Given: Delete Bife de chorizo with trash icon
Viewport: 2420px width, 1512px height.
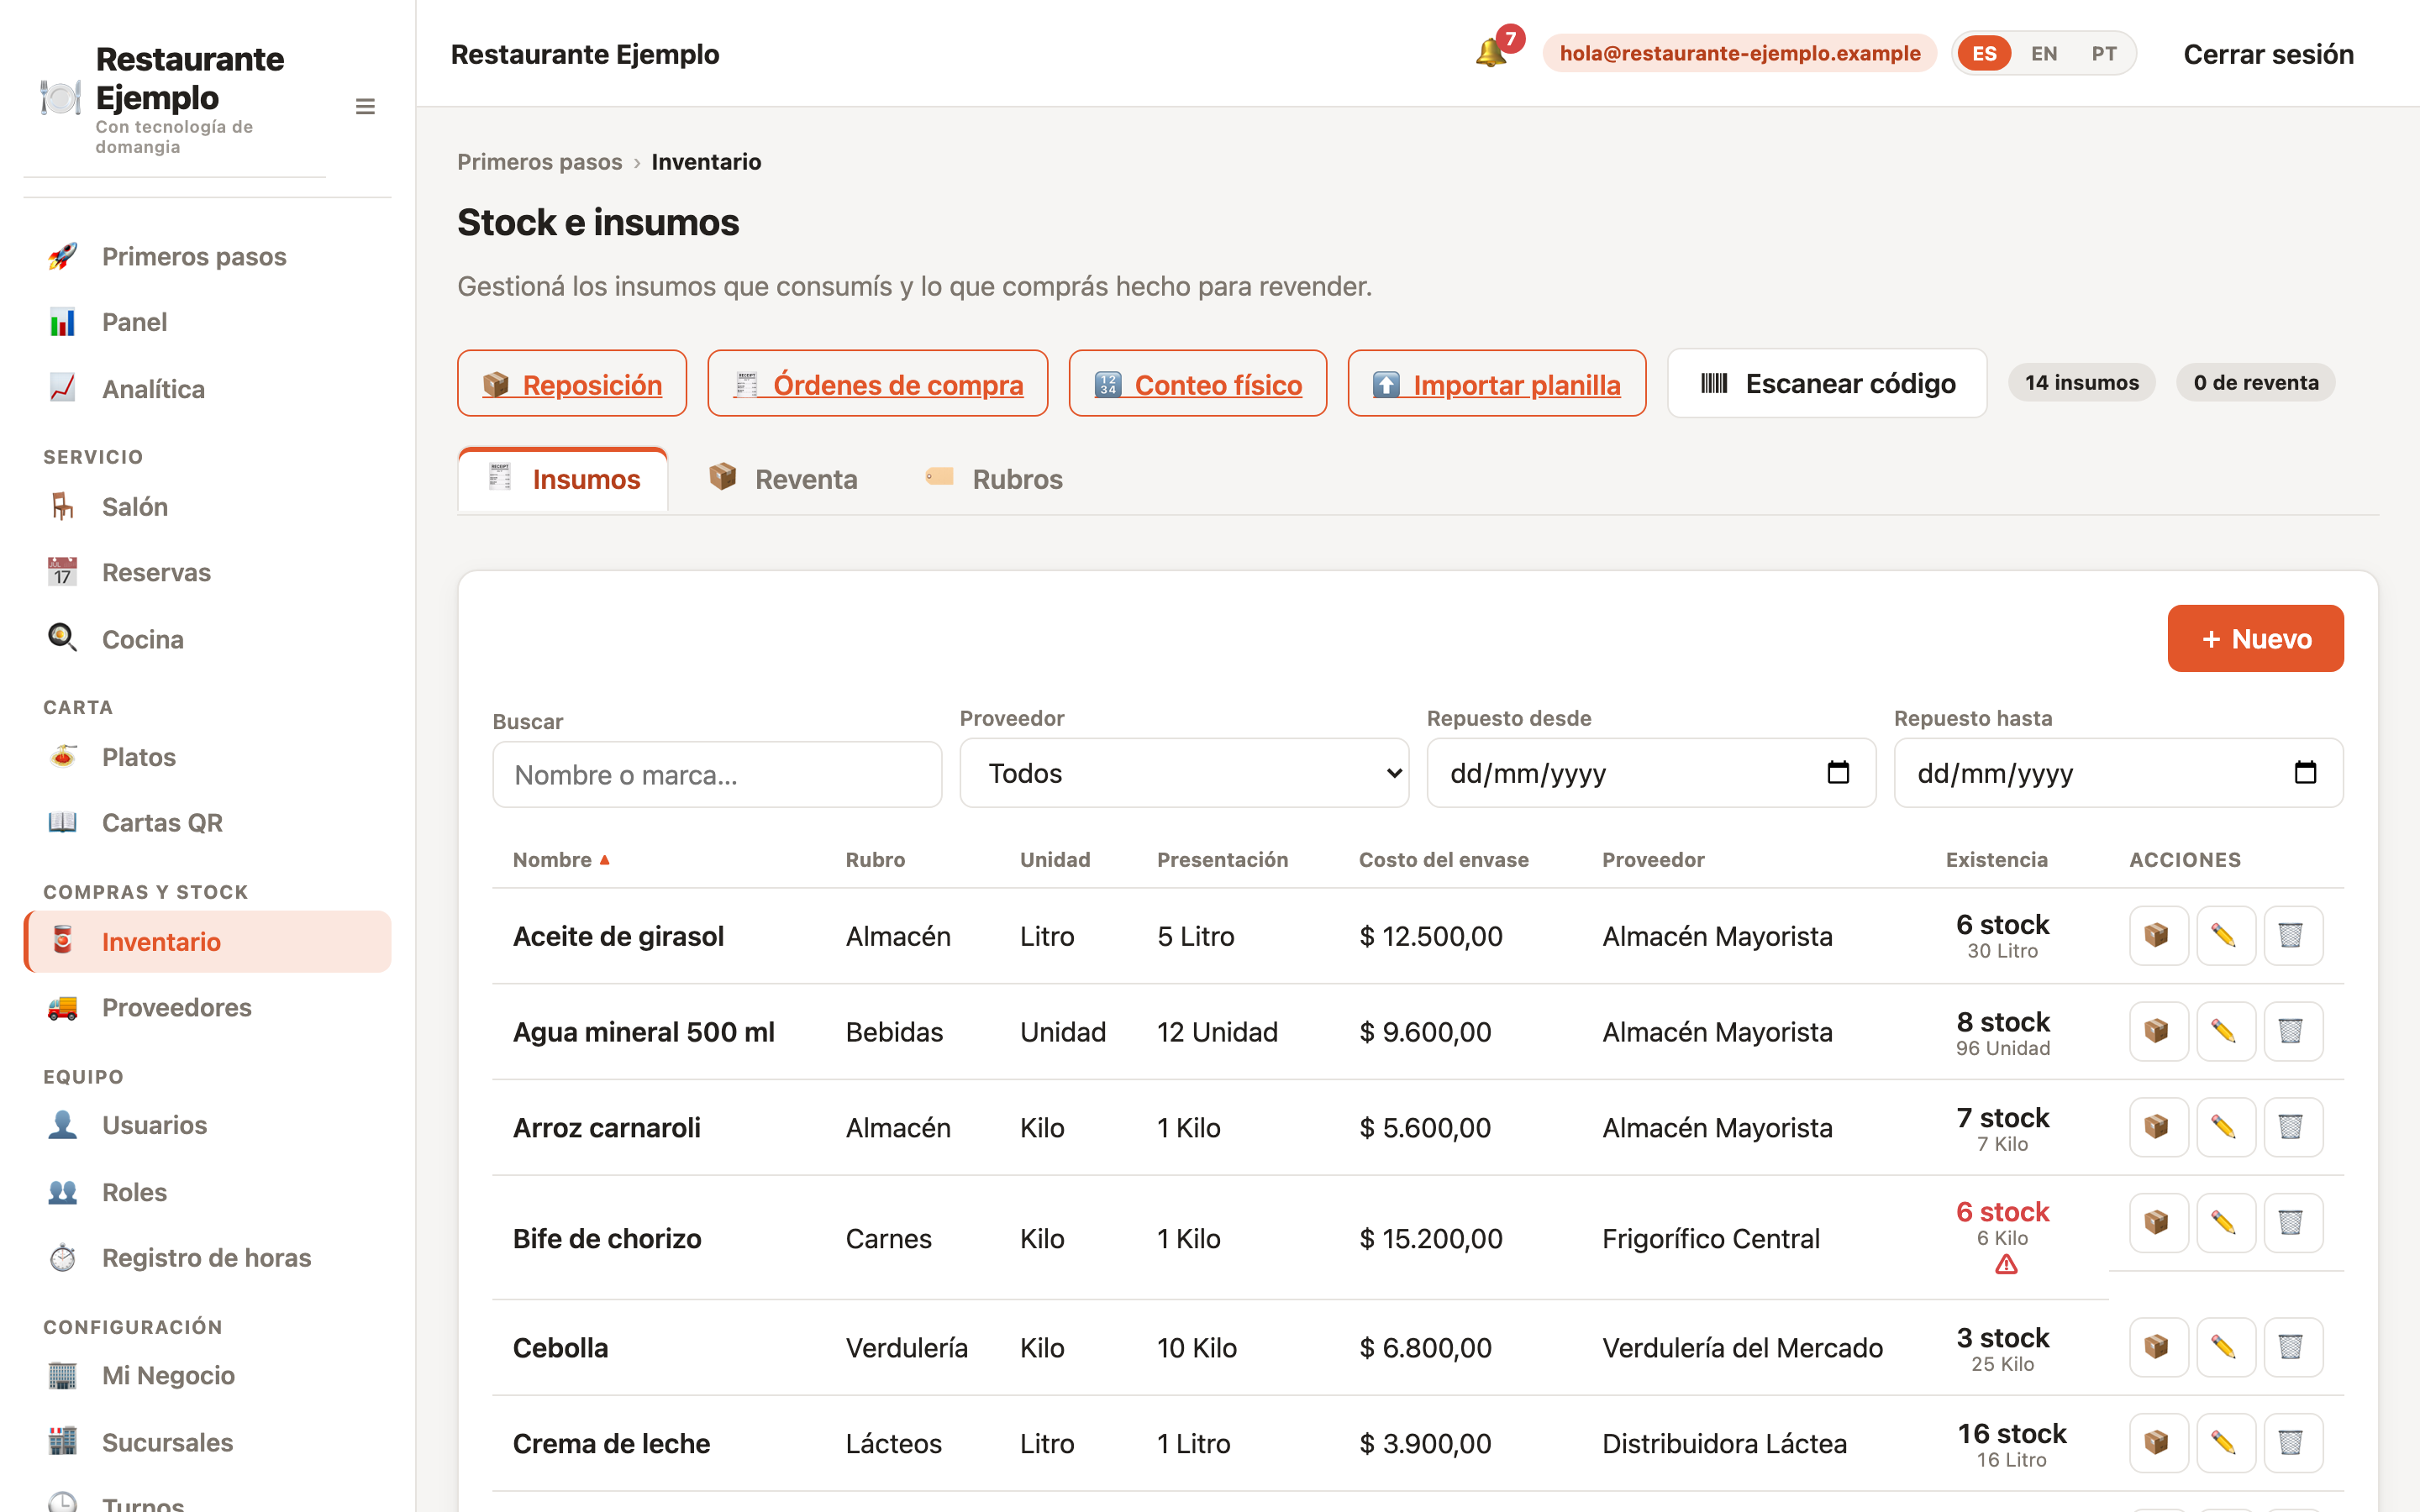Looking at the screenshot, I should [2292, 1222].
